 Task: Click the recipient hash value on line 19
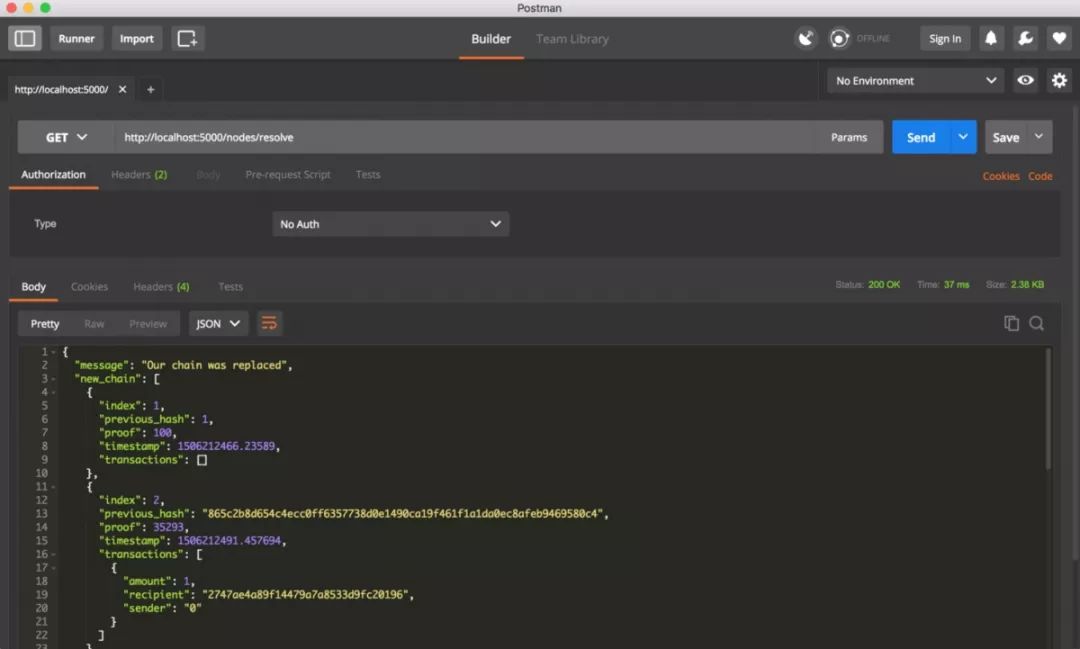pos(306,595)
